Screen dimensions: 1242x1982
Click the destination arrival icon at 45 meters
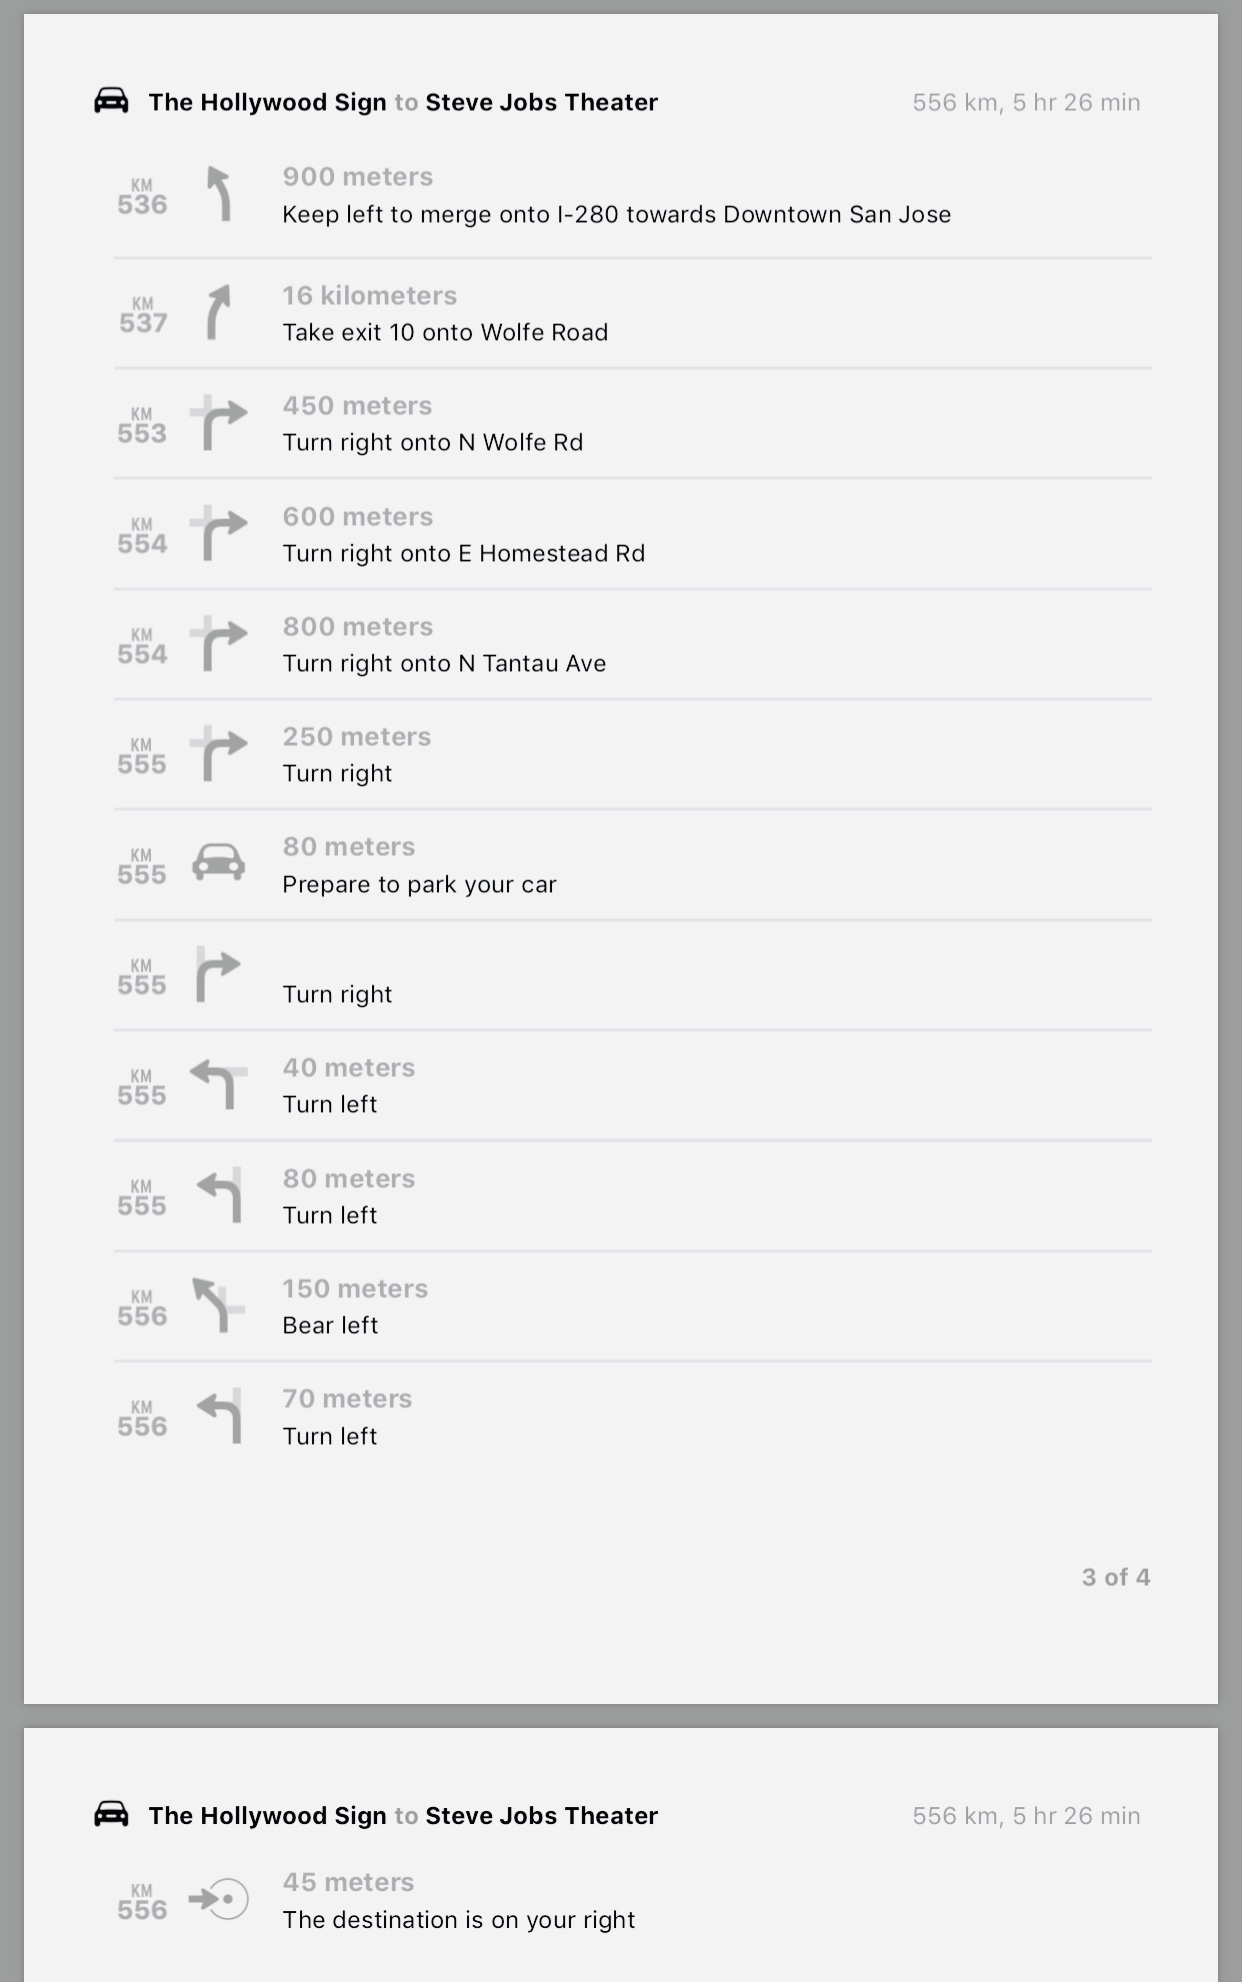[x=219, y=1899]
